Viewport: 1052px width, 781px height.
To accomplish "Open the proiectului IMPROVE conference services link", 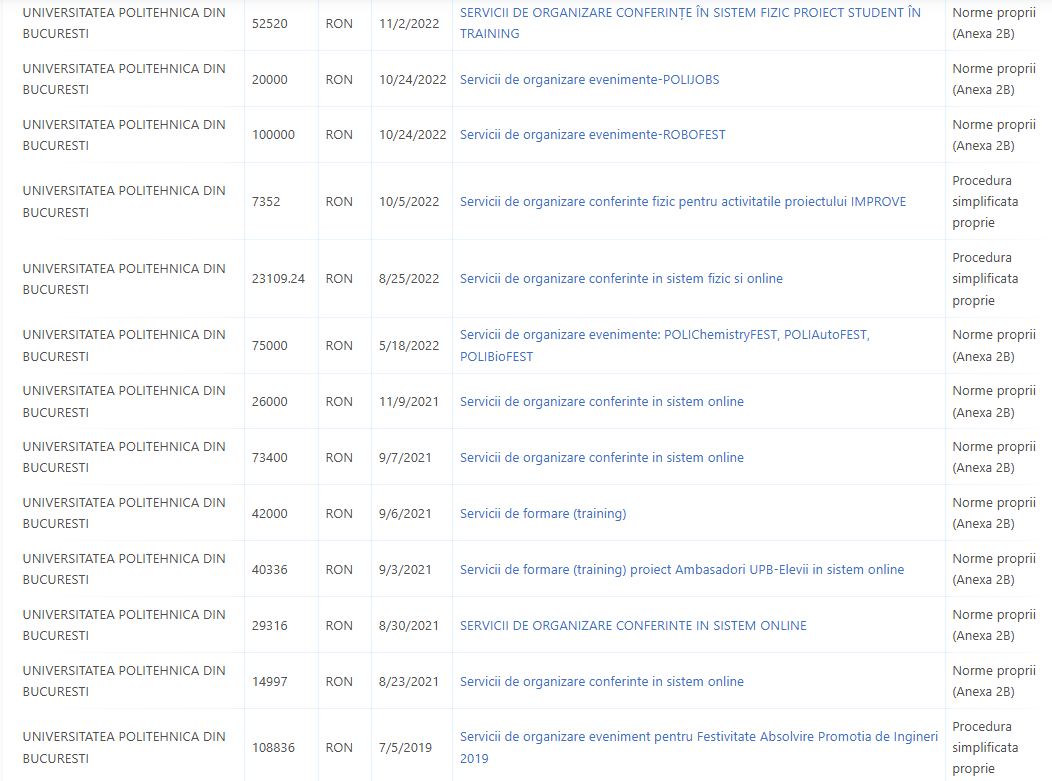I will tap(682, 201).
